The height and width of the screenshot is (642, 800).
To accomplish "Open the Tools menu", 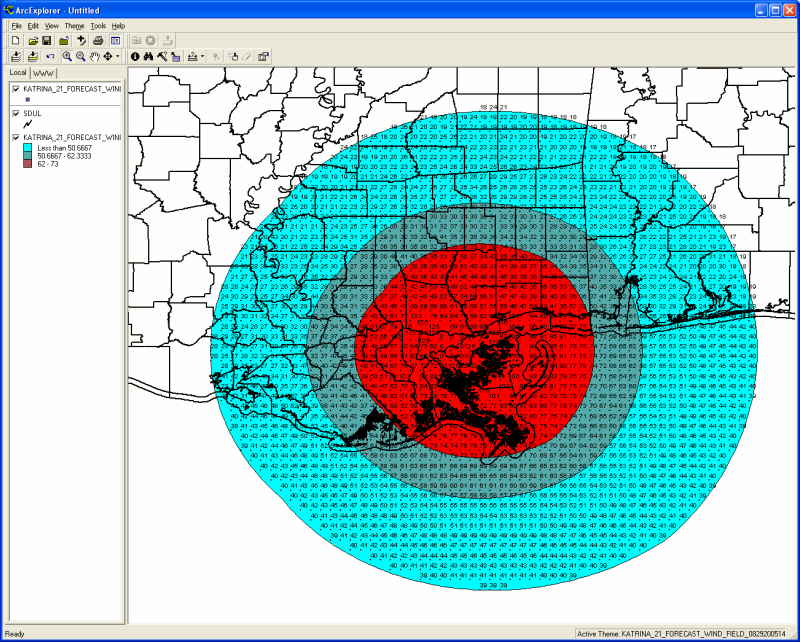I will 98,25.
